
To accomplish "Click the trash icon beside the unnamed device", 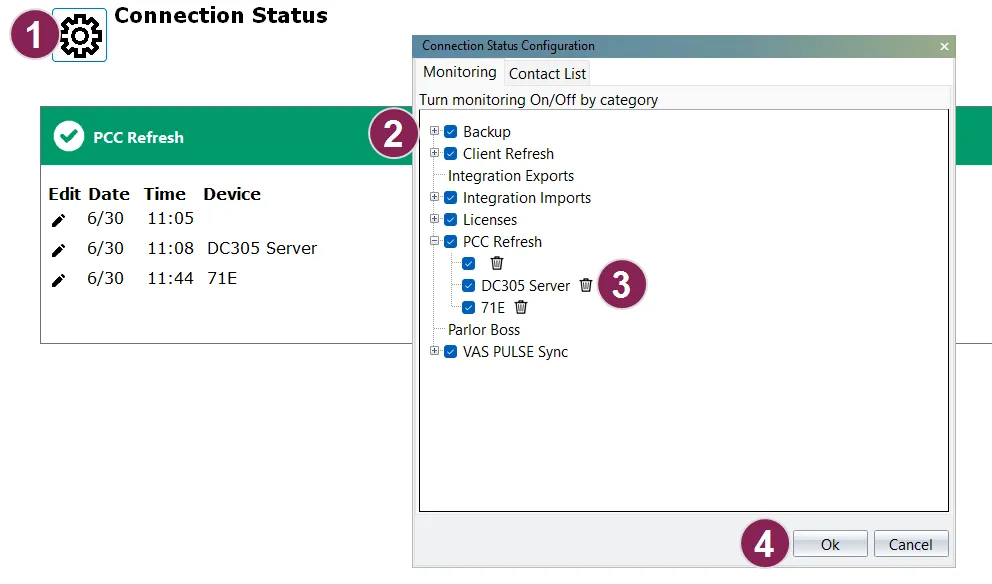I will (x=497, y=263).
